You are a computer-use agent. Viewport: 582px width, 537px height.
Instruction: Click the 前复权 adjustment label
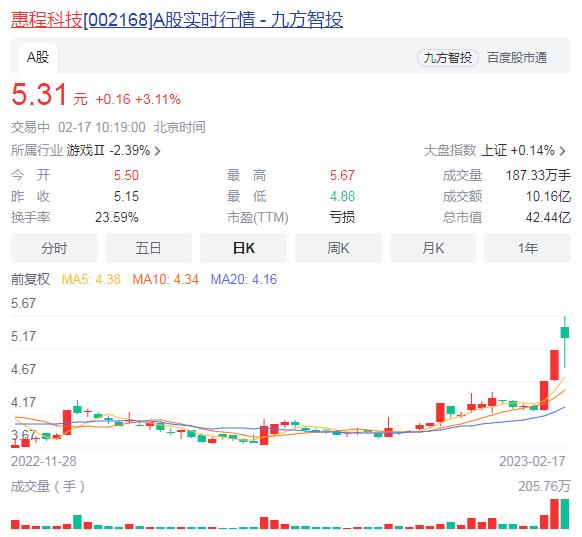pyautogui.click(x=30, y=279)
